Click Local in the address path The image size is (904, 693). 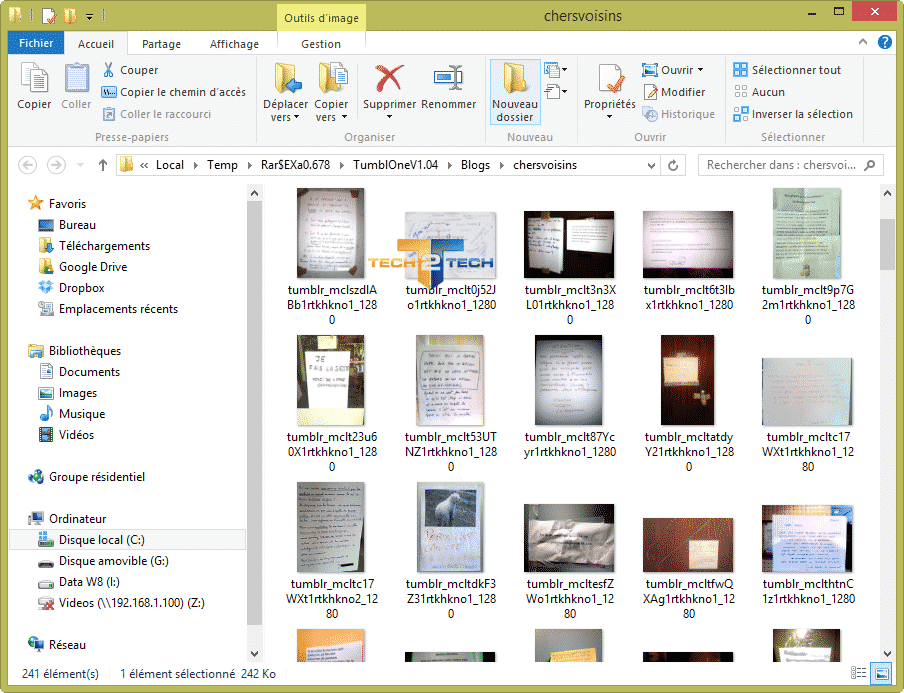point(170,165)
